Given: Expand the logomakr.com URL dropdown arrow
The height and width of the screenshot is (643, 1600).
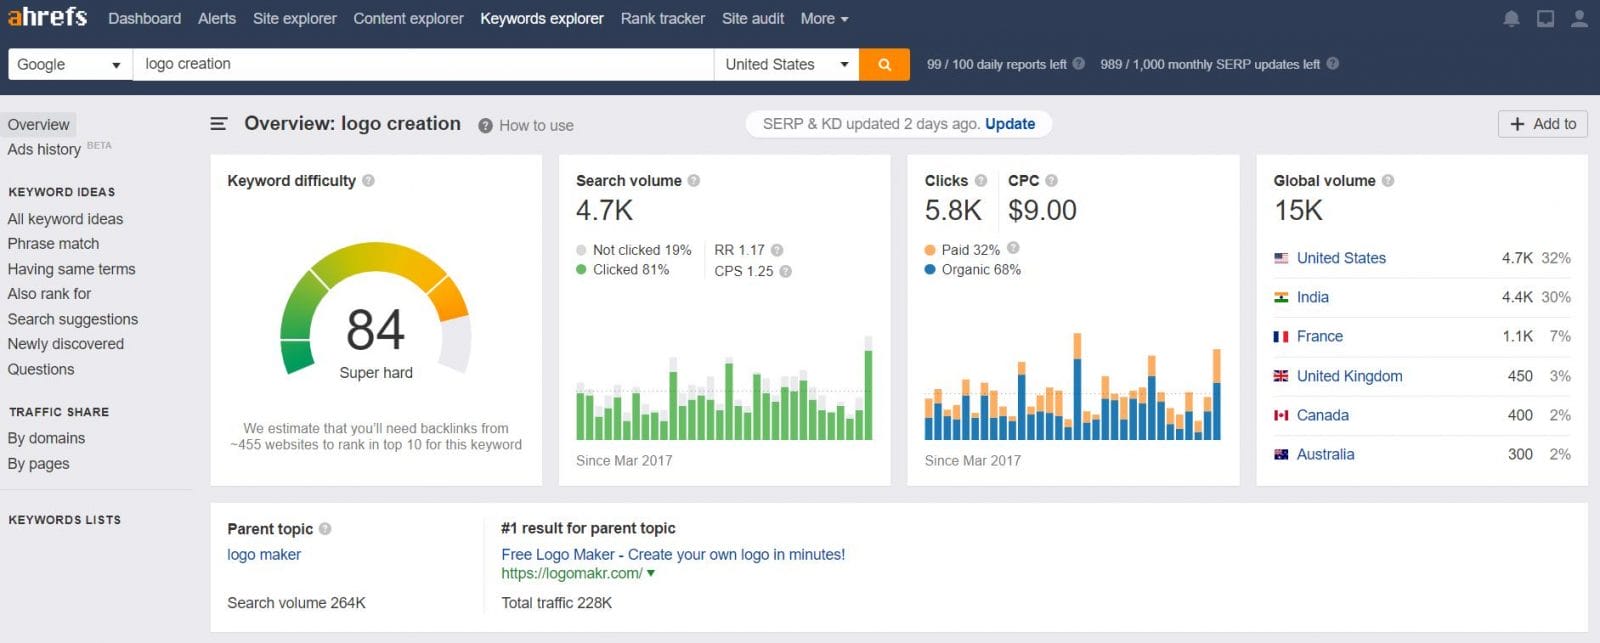Looking at the screenshot, I should coord(651,574).
